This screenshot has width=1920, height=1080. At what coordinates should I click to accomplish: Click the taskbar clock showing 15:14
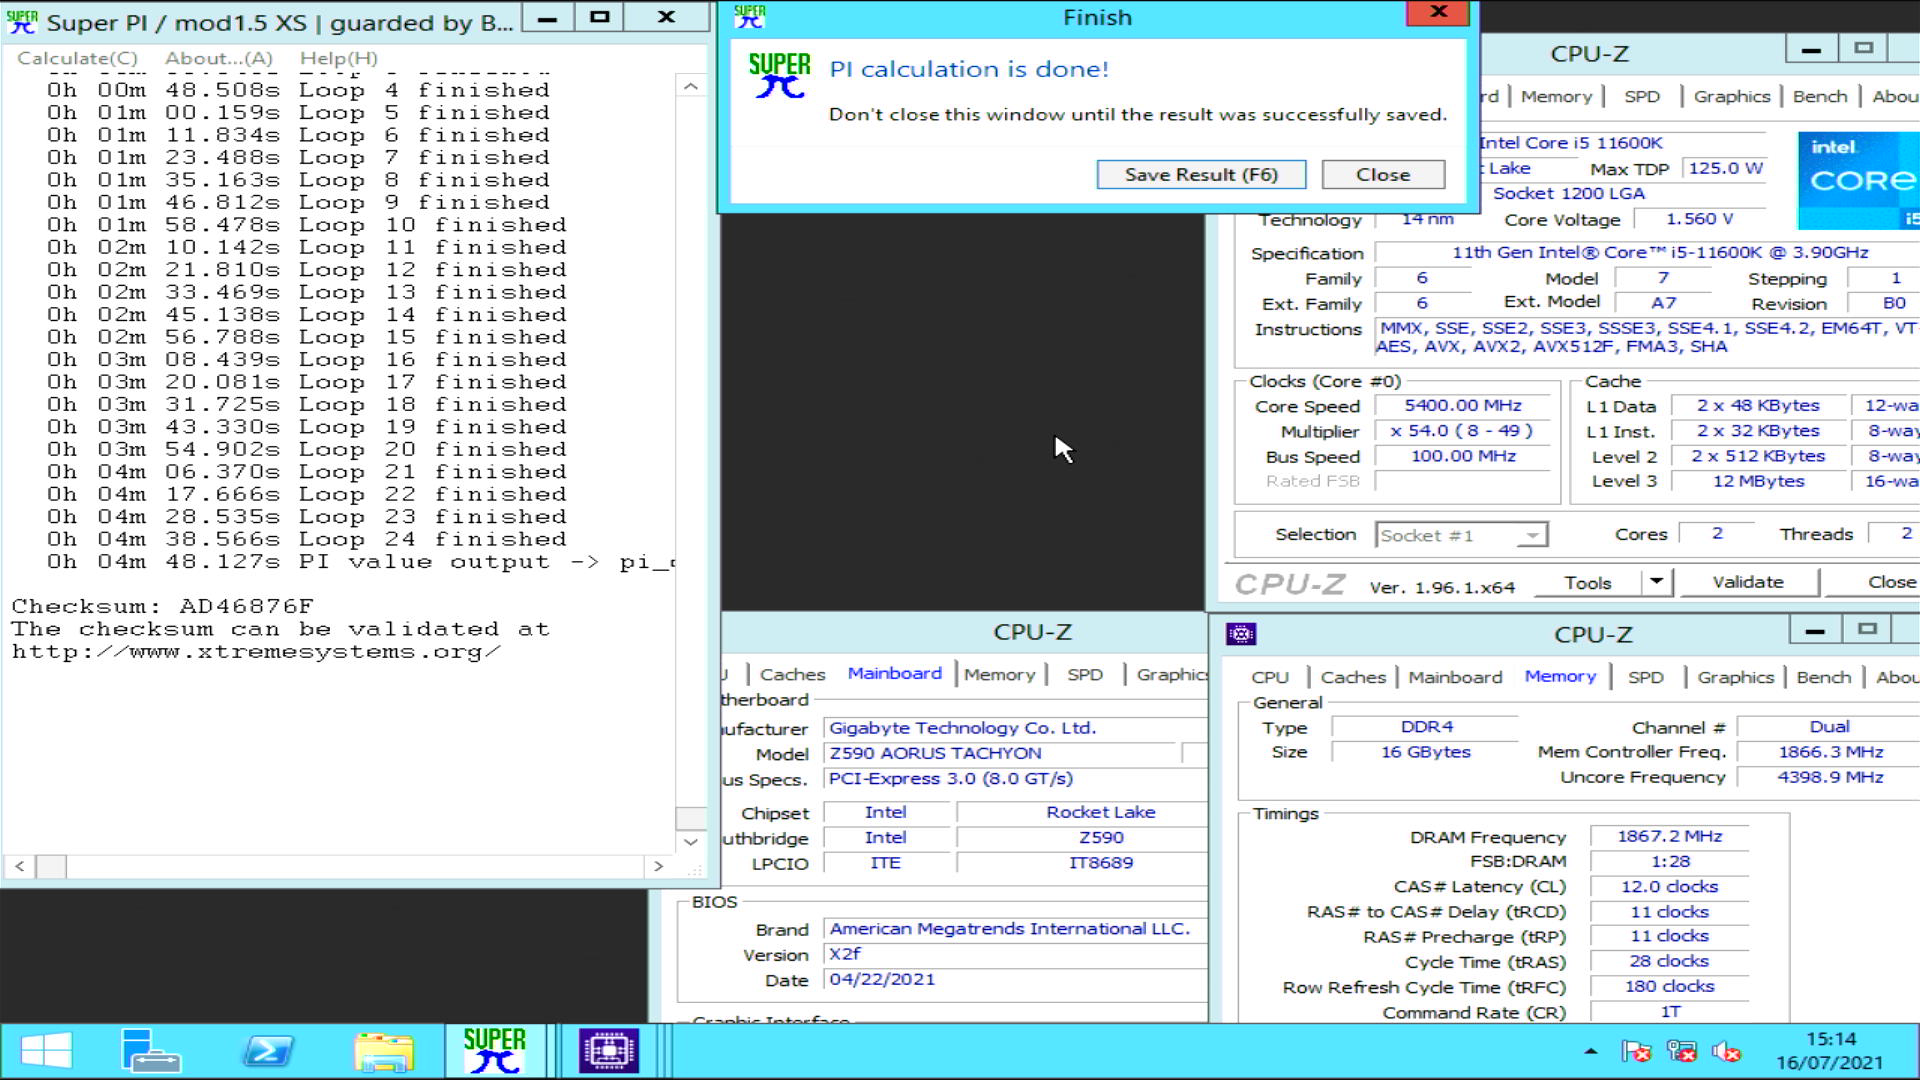[1830, 1051]
